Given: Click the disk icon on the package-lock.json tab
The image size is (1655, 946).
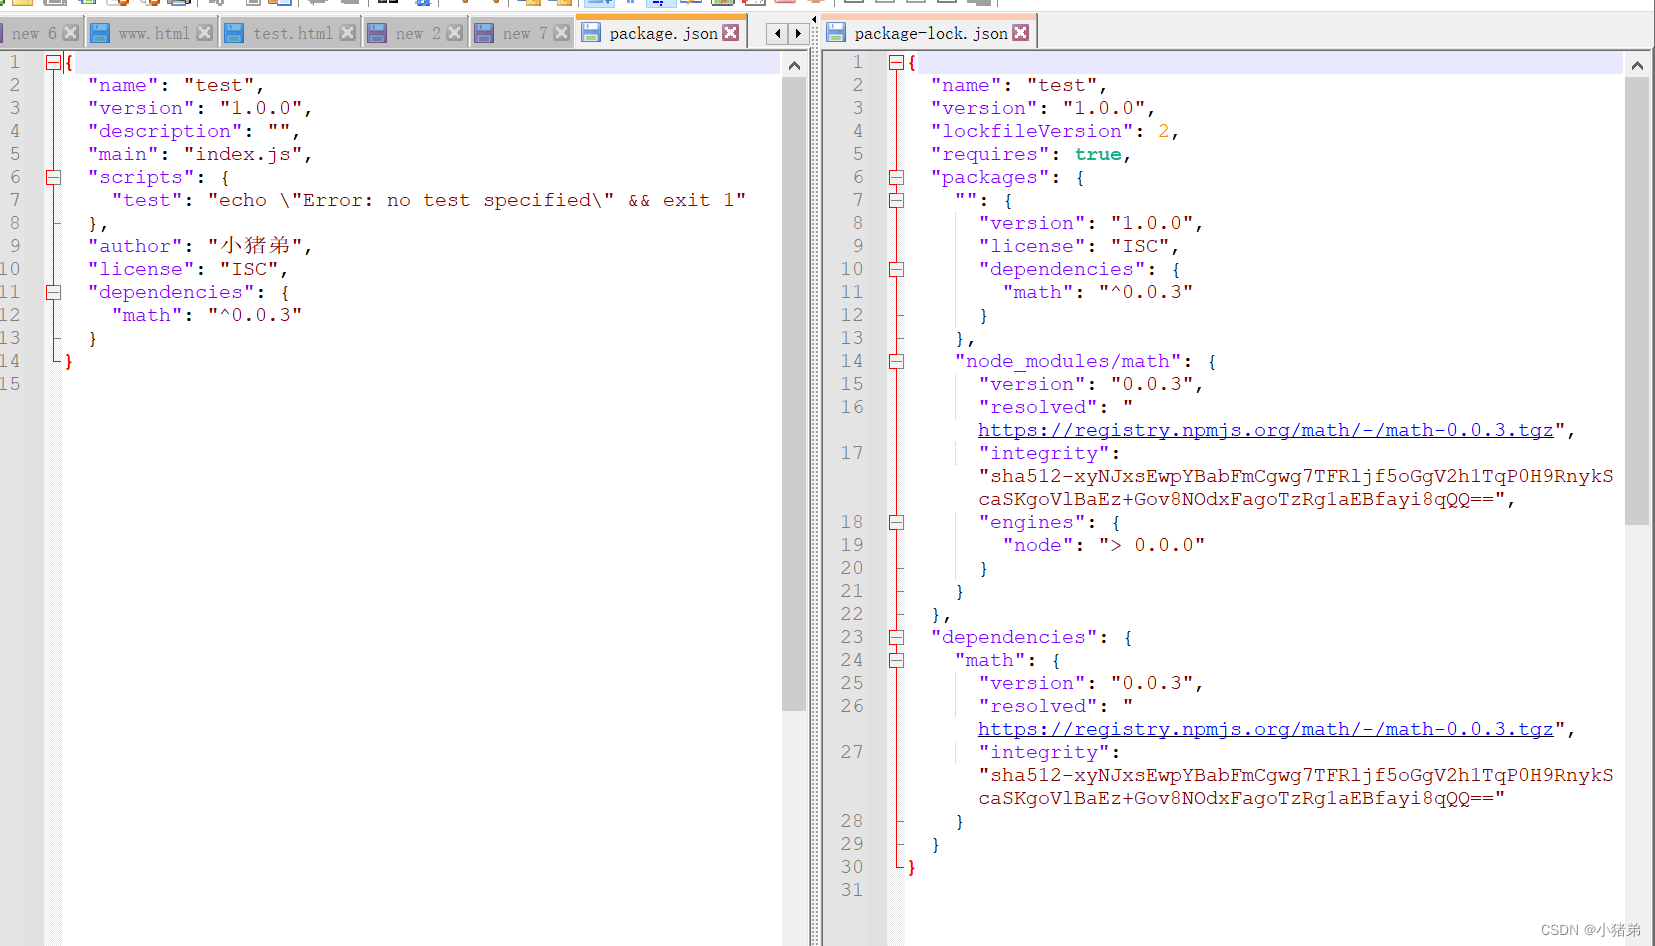Looking at the screenshot, I should 836,33.
